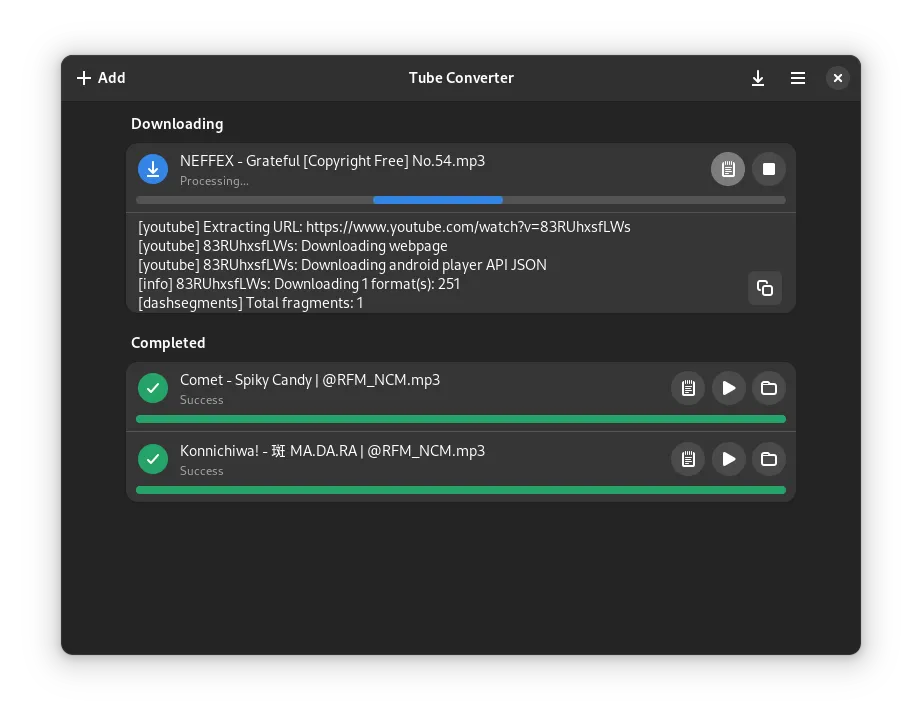Image resolution: width=922 pixels, height=722 pixels.
Task: Click the blue download status icon
Action: pyautogui.click(x=153, y=169)
